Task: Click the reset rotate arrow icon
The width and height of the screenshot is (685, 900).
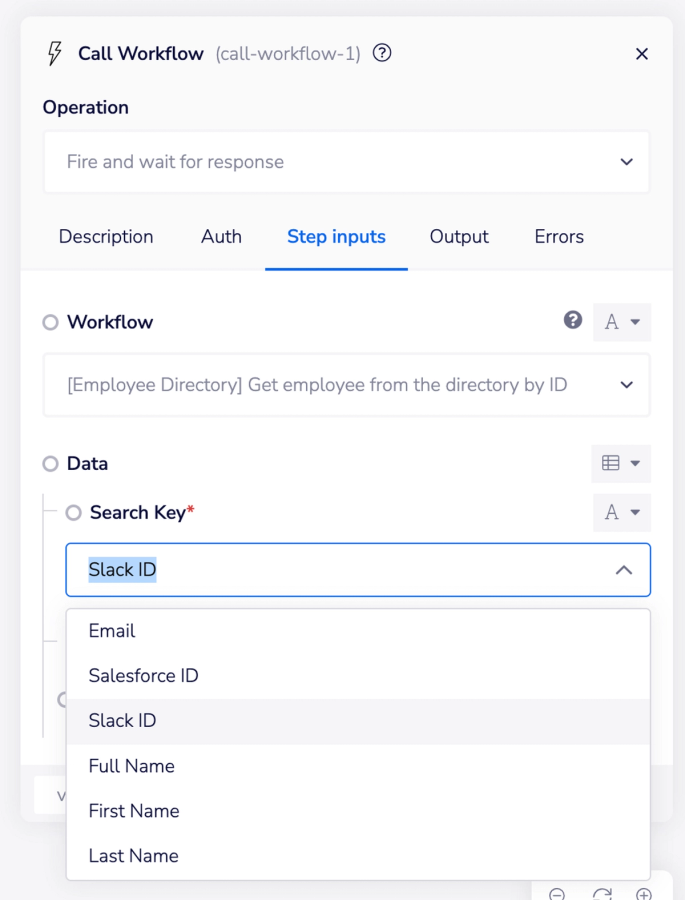Action: tap(602, 894)
